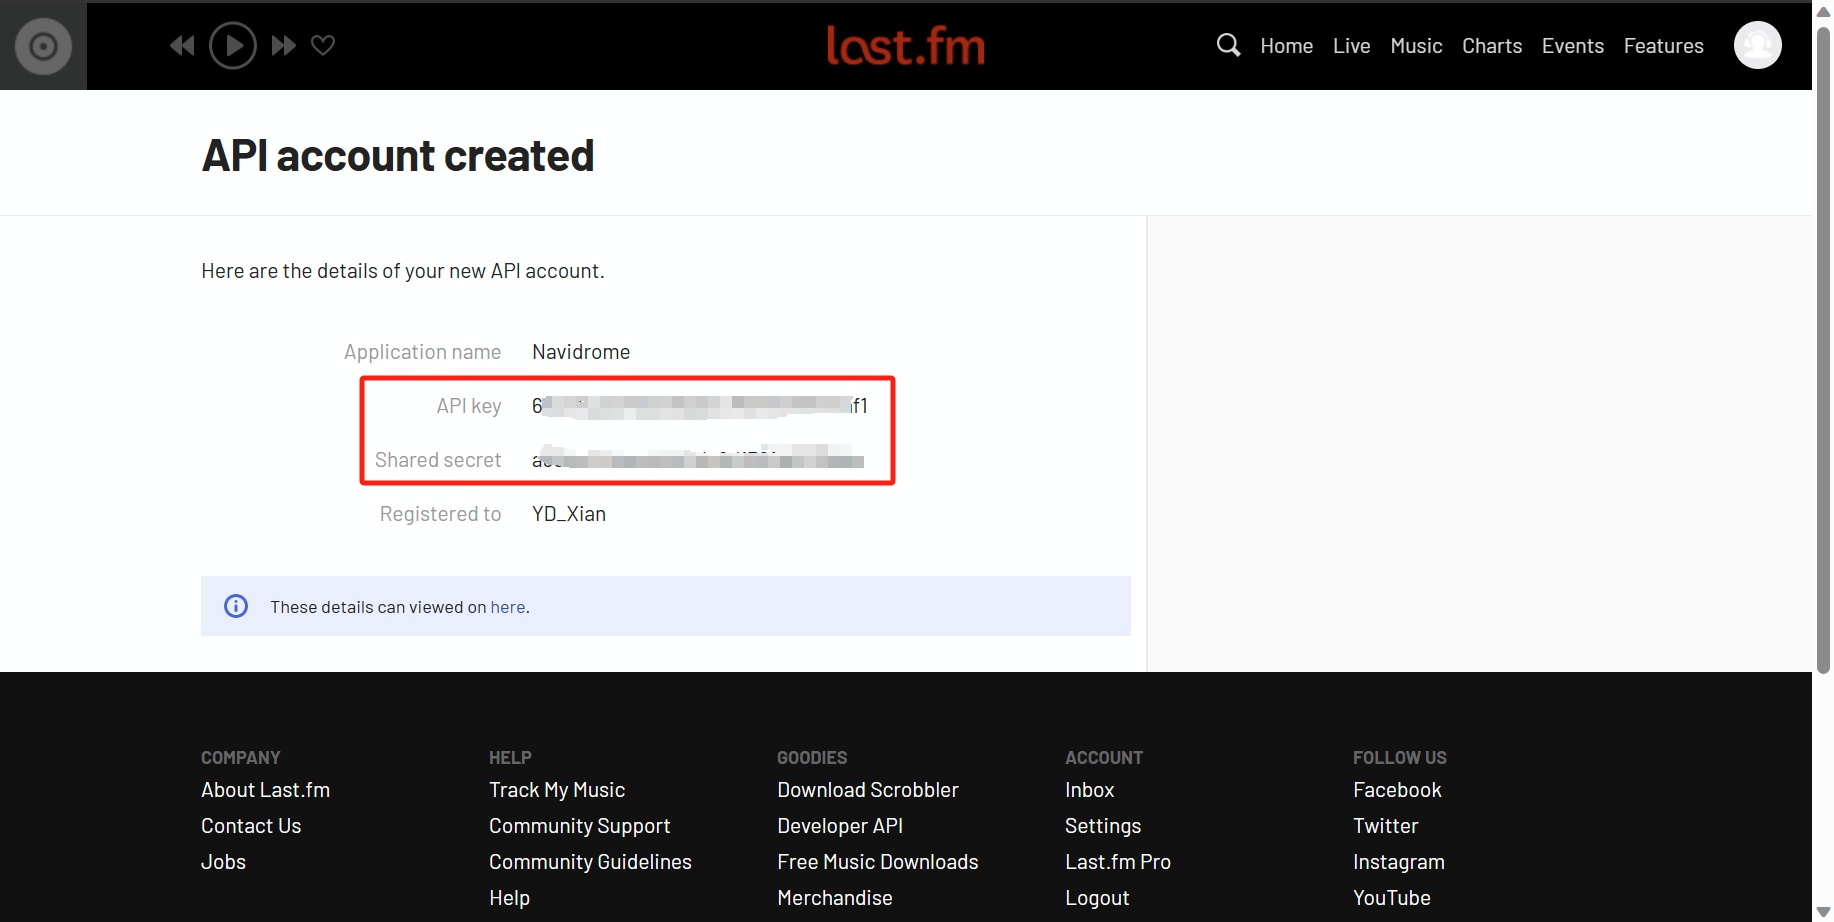Click the info circle icon in the notice

[x=236, y=606]
